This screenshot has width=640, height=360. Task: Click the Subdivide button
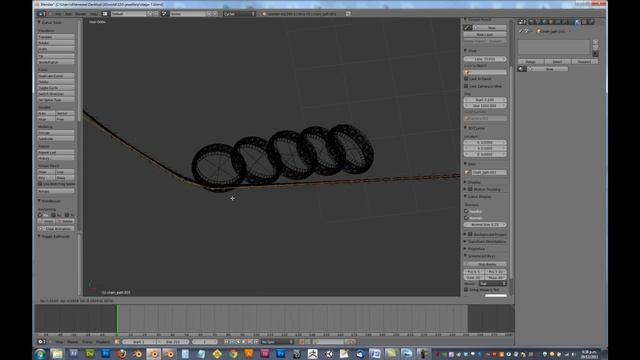pyautogui.click(x=56, y=139)
